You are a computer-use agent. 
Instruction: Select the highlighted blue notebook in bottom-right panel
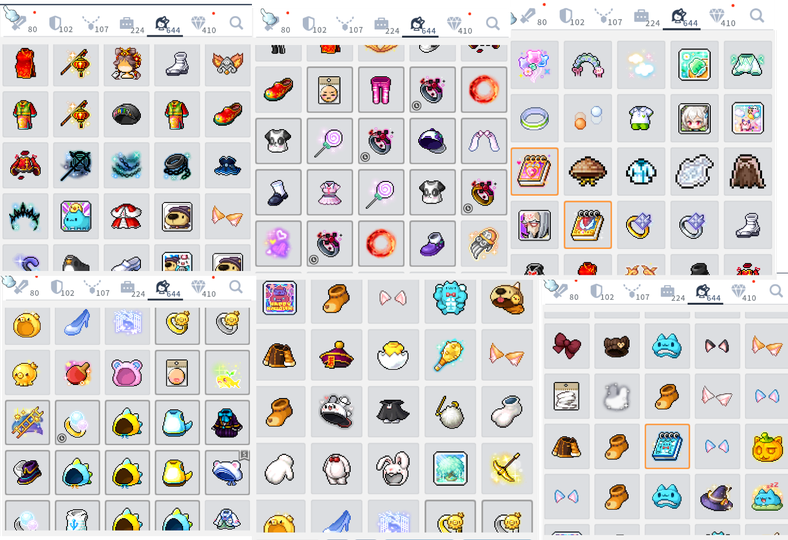(667, 447)
